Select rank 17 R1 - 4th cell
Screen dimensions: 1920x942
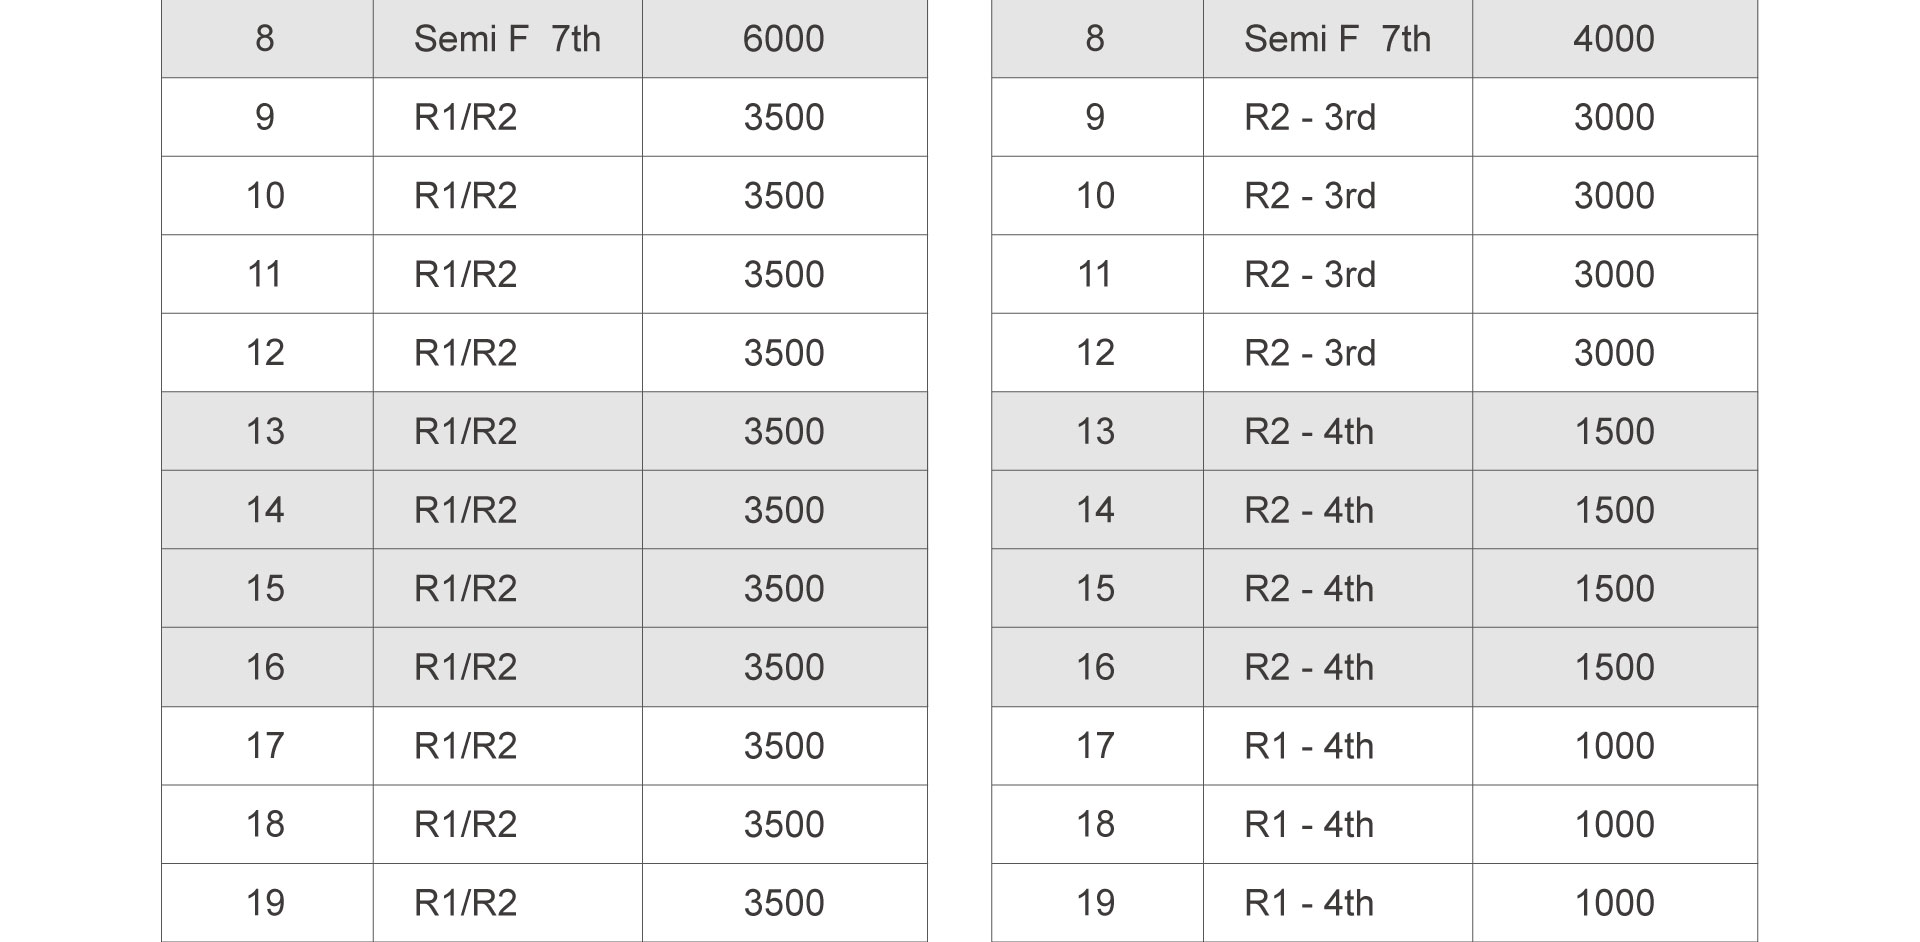click(x=1337, y=746)
